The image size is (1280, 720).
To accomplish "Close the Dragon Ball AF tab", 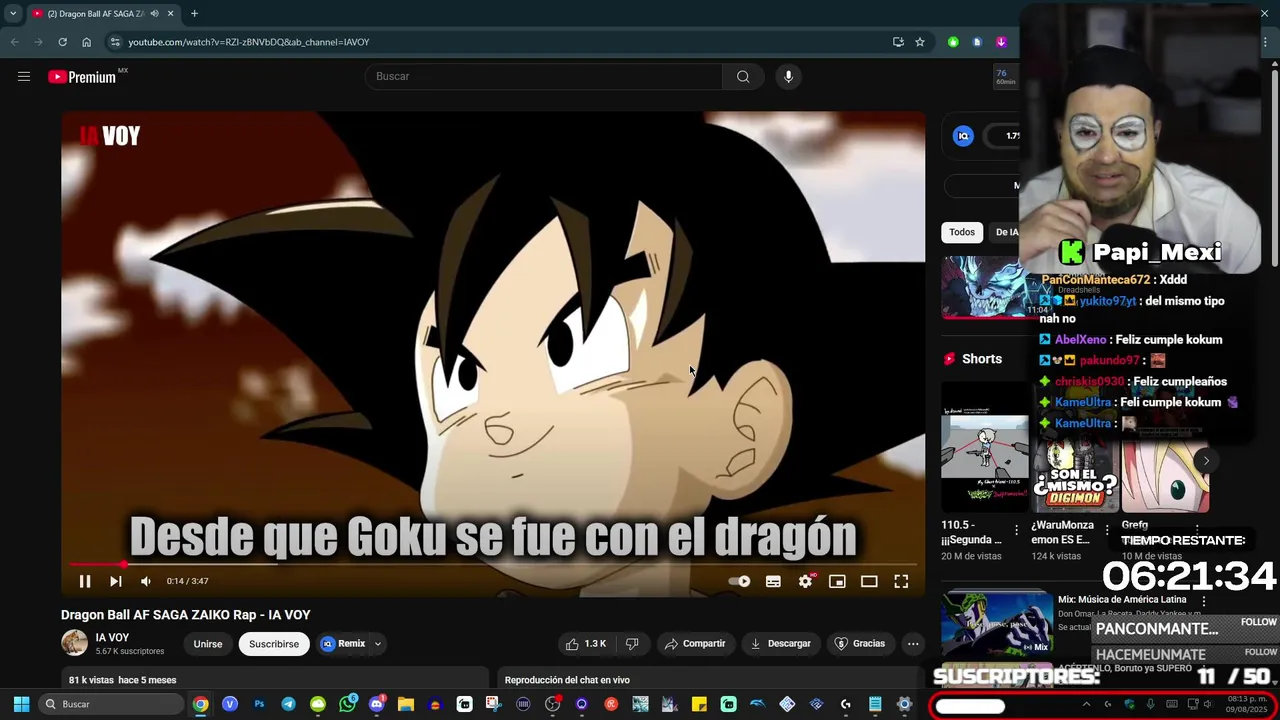I will (170, 14).
